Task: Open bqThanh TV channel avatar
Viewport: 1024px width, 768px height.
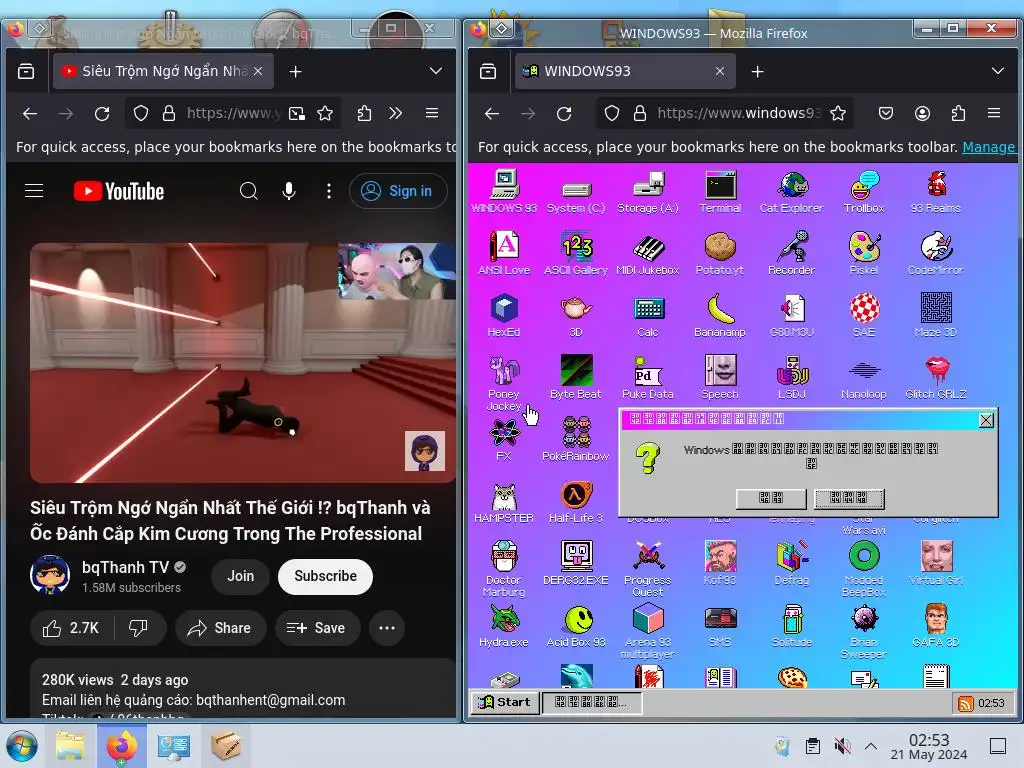Action: 50,575
